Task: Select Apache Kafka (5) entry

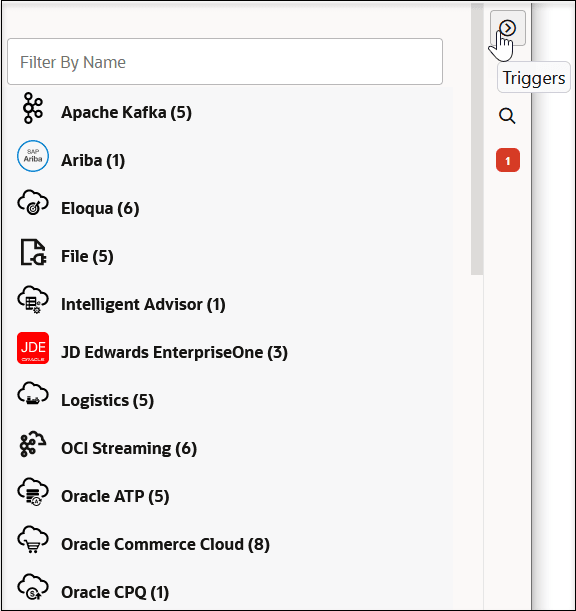Action: [126, 112]
